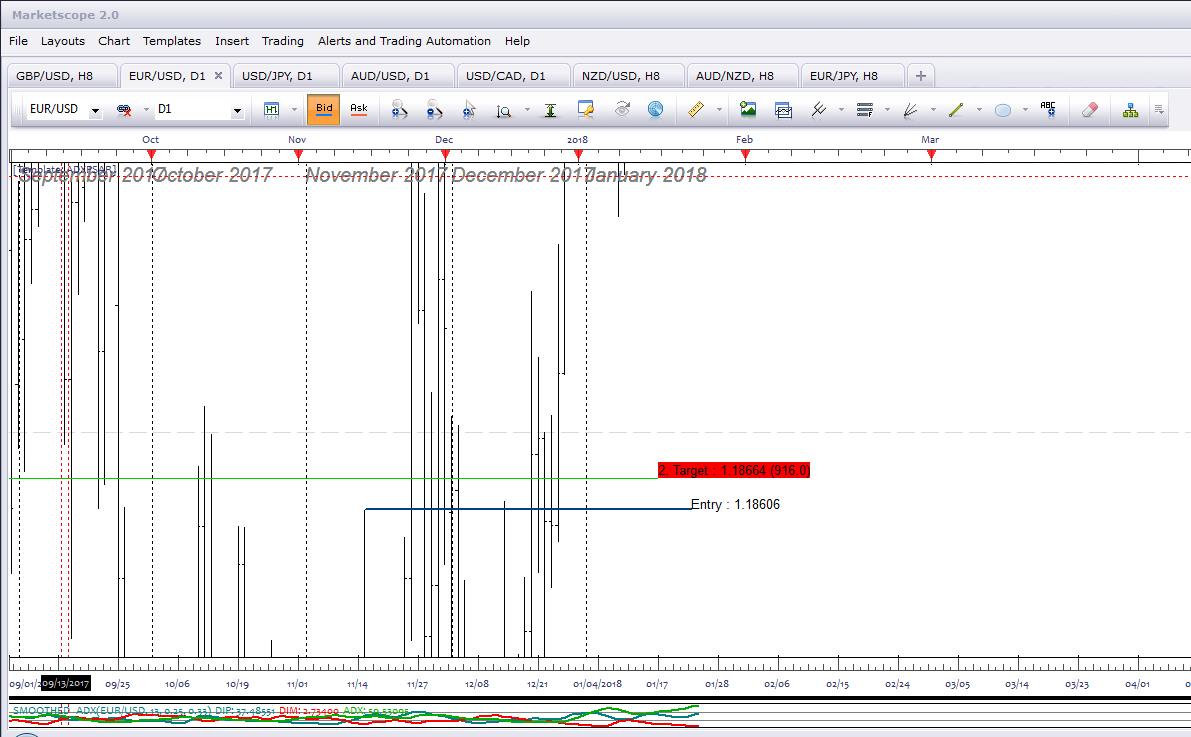This screenshot has height=737, width=1191.
Task: Click the highlighted 09/13/2017 date label
Action: [x=65, y=683]
